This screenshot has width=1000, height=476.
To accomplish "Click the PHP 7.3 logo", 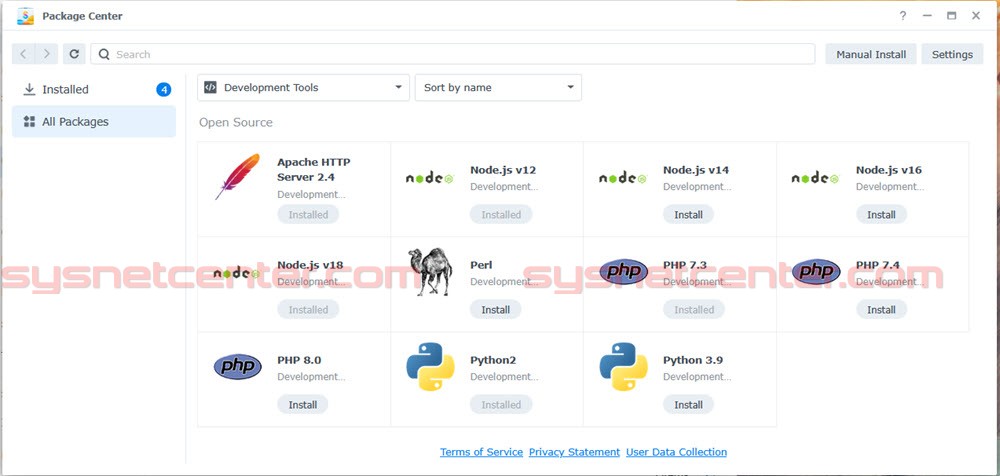I will [623, 272].
